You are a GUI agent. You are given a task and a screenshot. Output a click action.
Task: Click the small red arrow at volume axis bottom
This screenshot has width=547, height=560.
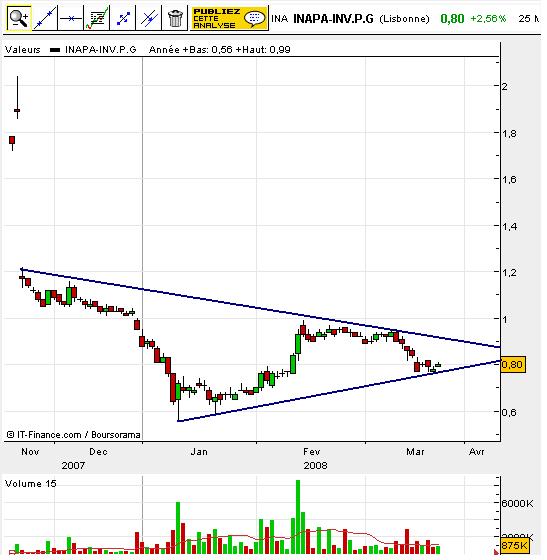point(497,552)
